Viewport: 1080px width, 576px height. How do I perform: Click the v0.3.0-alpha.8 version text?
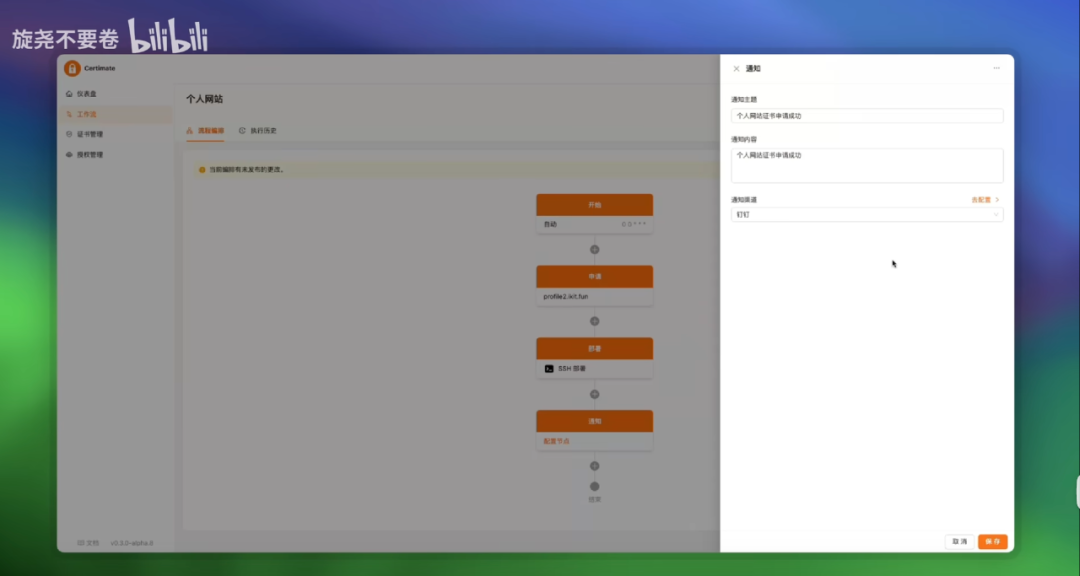click(x=132, y=543)
